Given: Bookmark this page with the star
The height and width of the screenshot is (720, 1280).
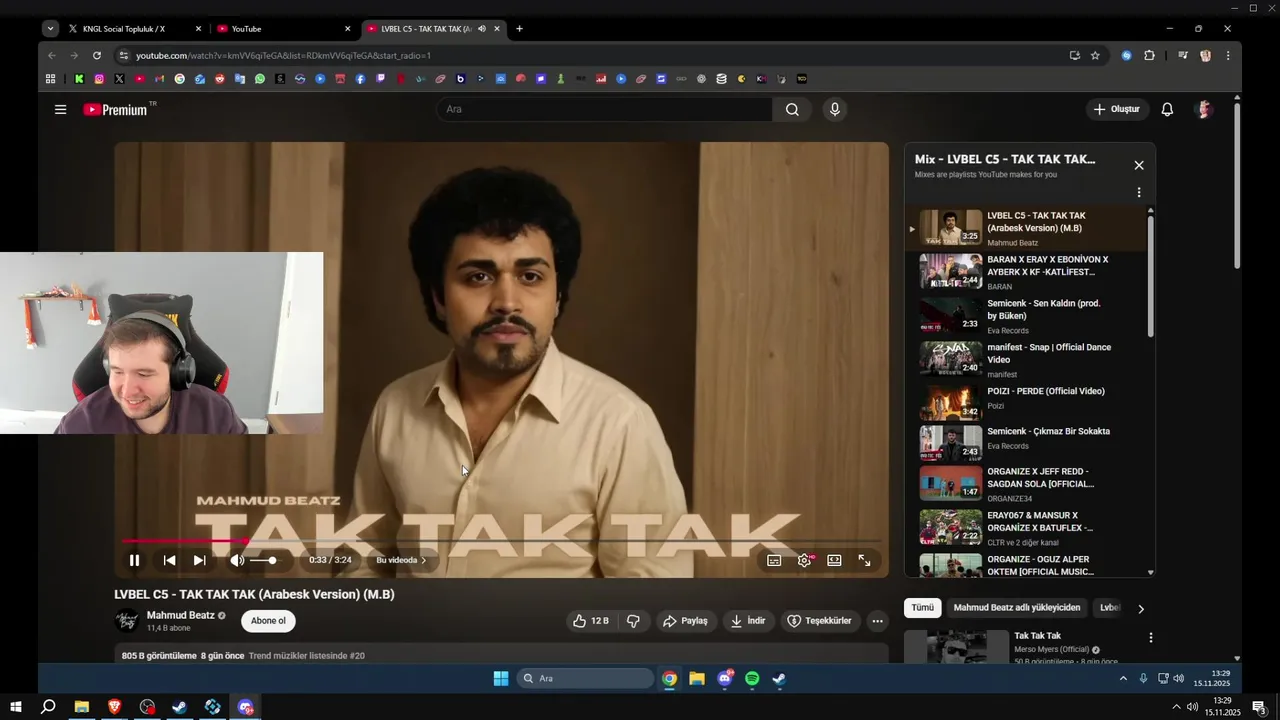Looking at the screenshot, I should [1095, 56].
